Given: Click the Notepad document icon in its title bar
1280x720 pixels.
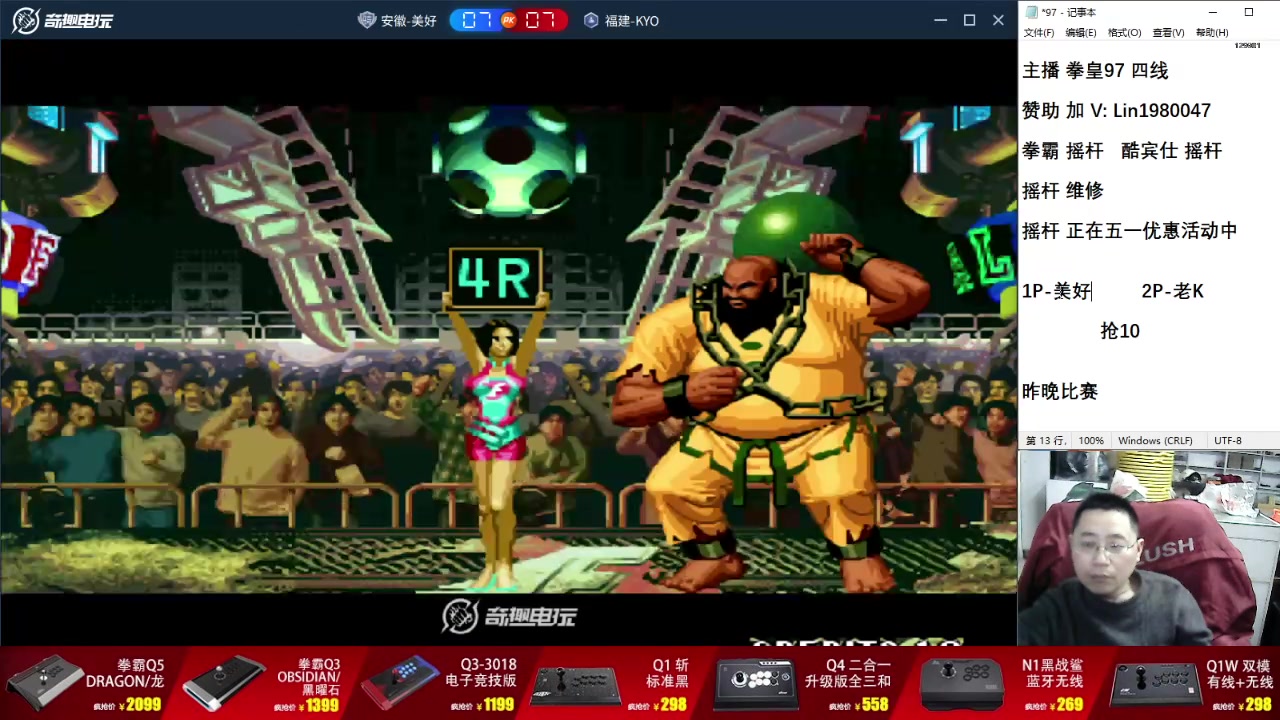Looking at the screenshot, I should coord(1031,12).
